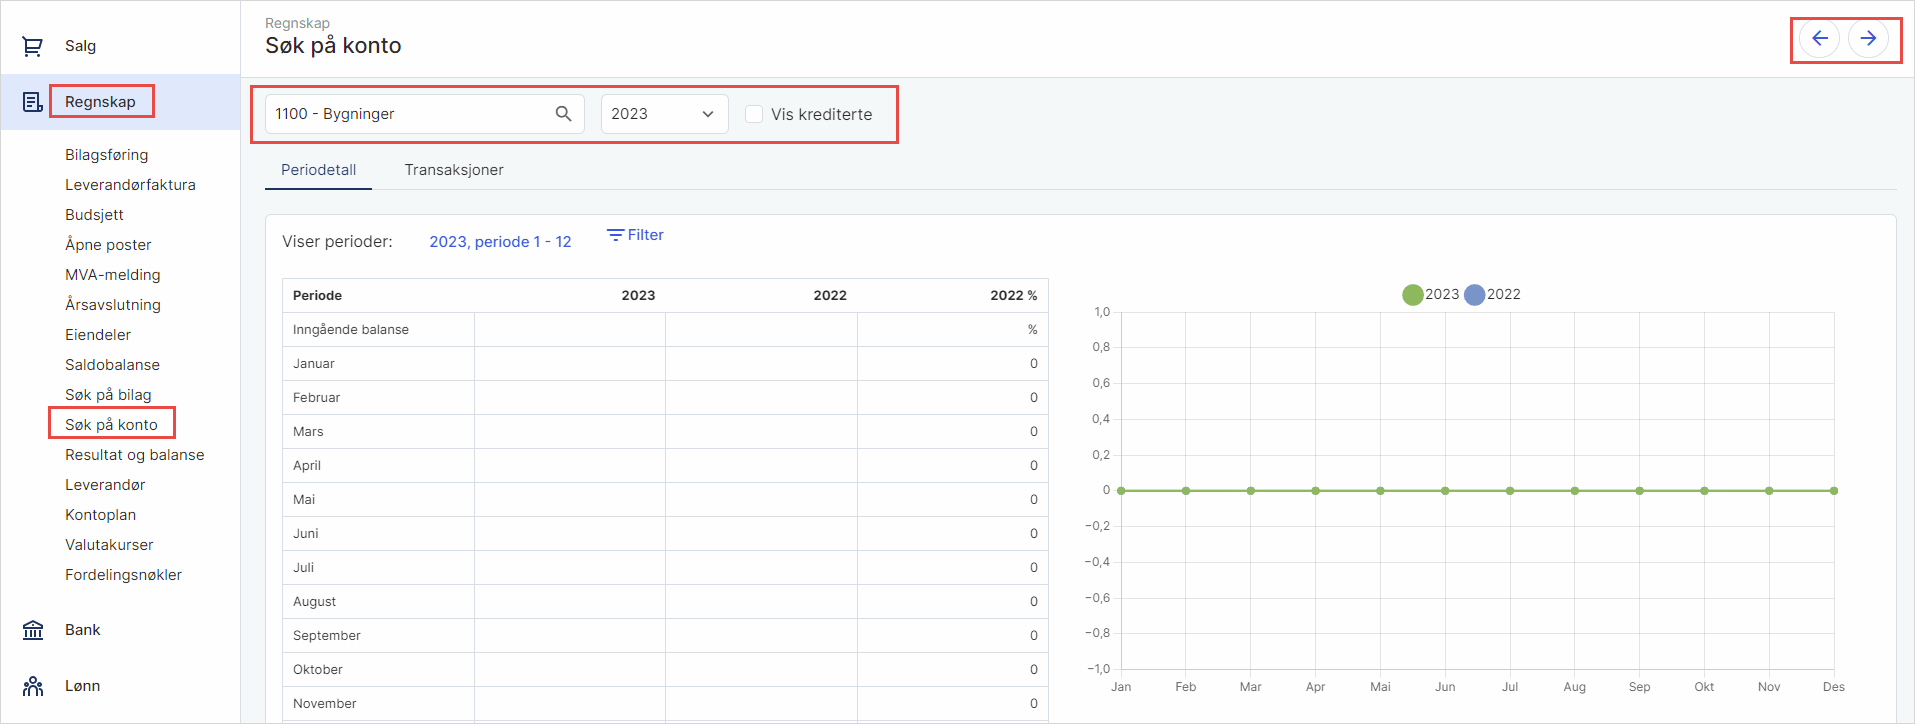Click the Regnskap ledger icon in sidebar
The image size is (1915, 724).
[32, 102]
